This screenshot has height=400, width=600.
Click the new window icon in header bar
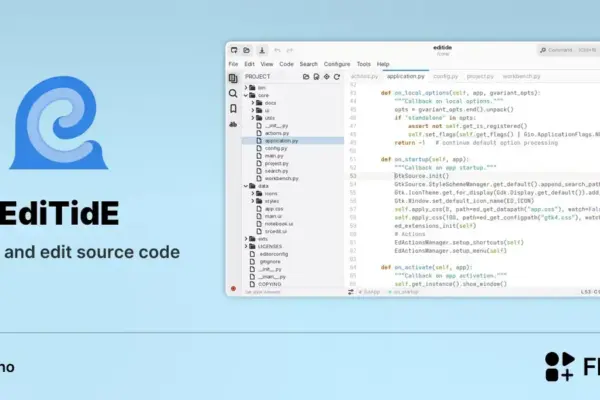pyautogui.click(x=234, y=50)
